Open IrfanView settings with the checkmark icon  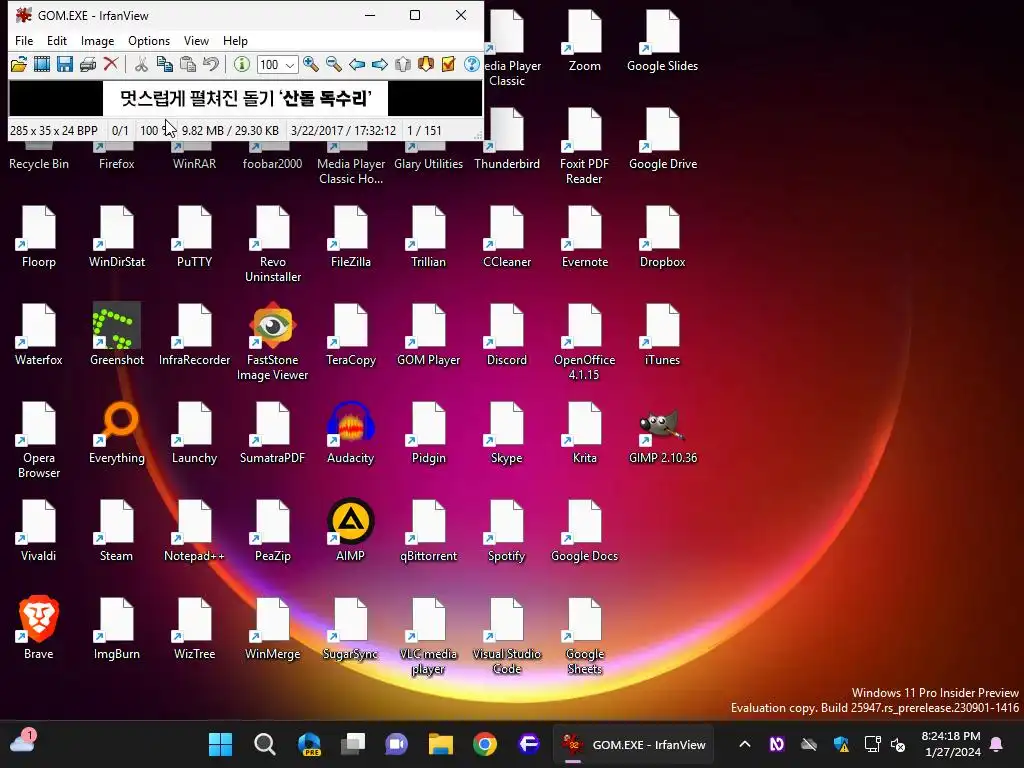[x=449, y=64]
